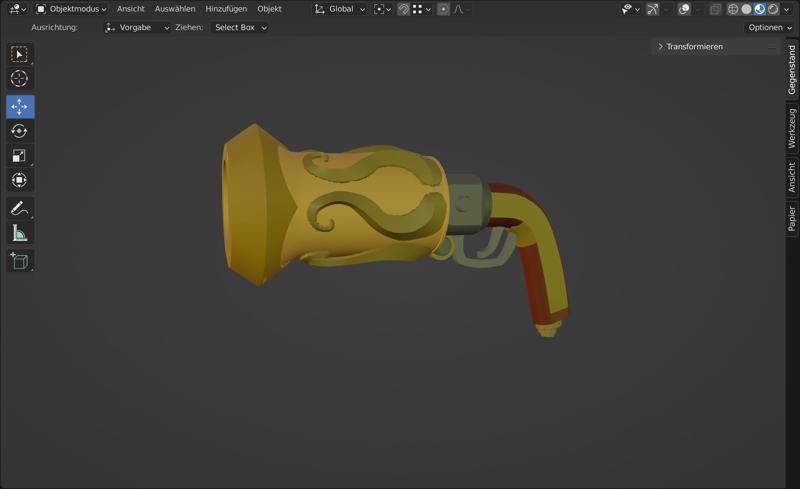Select the Rotate tool

(19, 131)
